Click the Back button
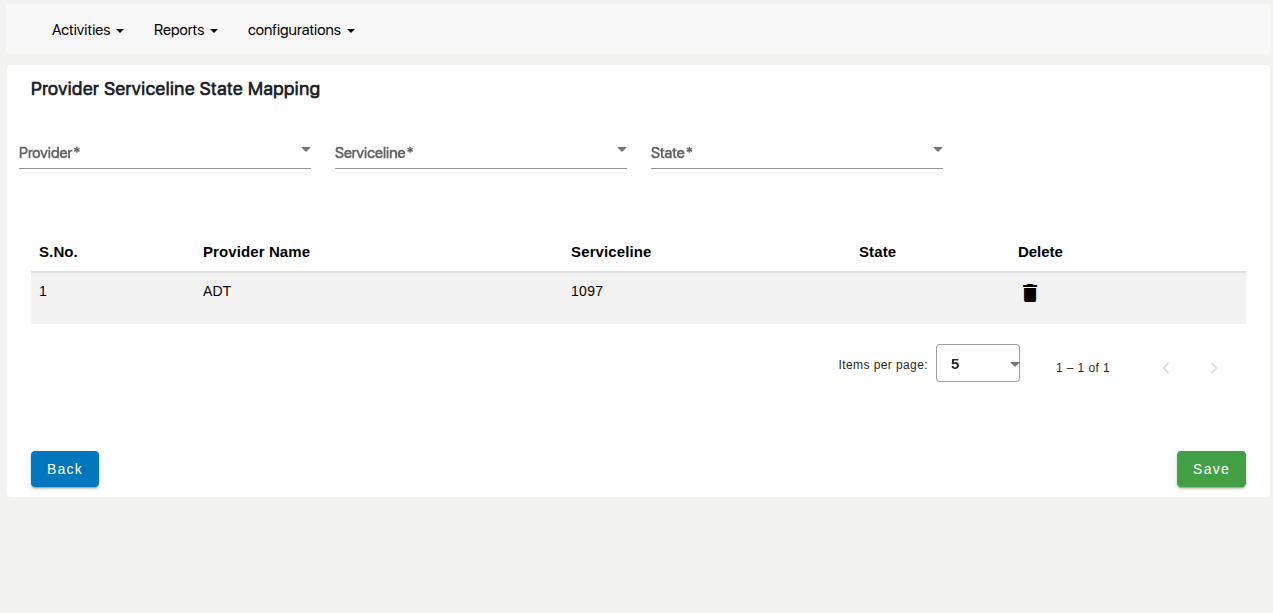The width and height of the screenshot is (1273, 613). point(65,469)
